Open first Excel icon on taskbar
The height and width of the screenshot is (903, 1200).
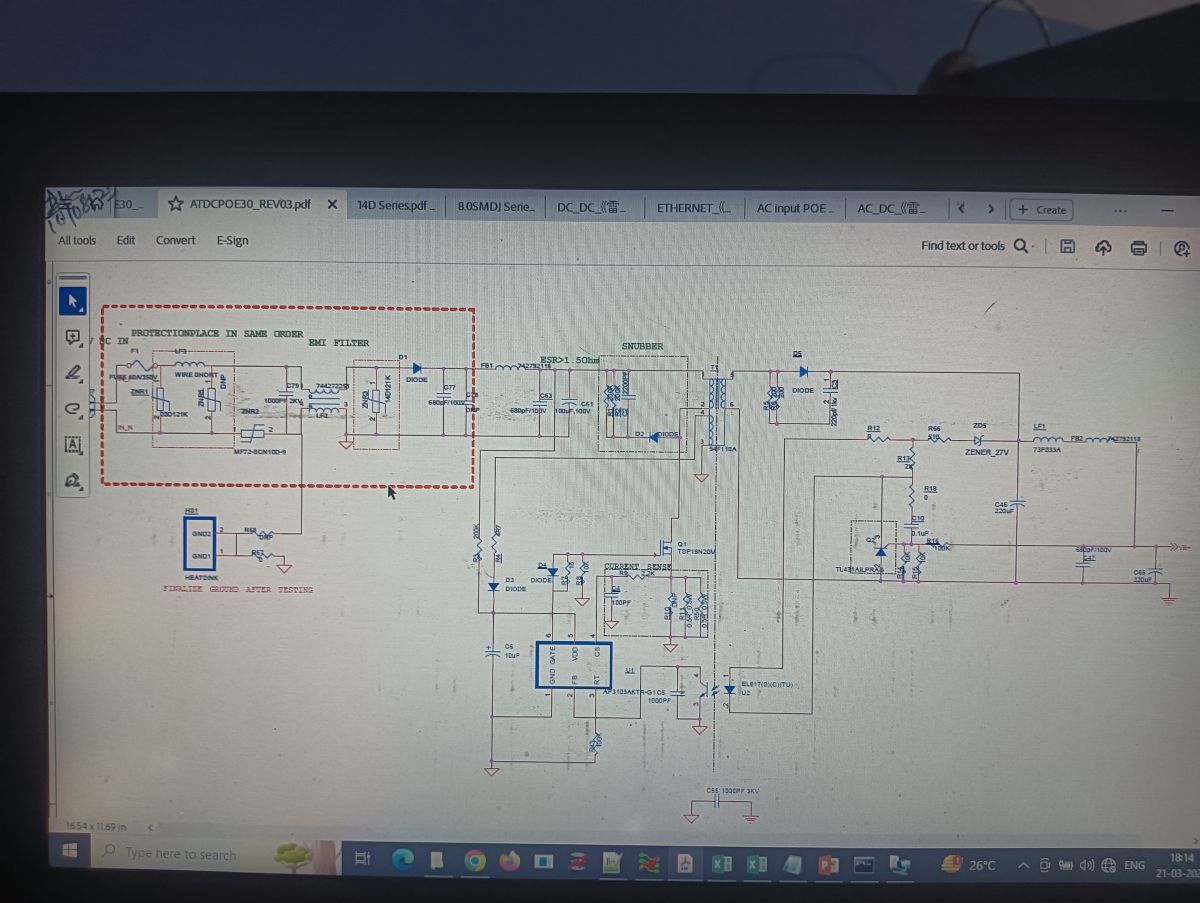722,863
